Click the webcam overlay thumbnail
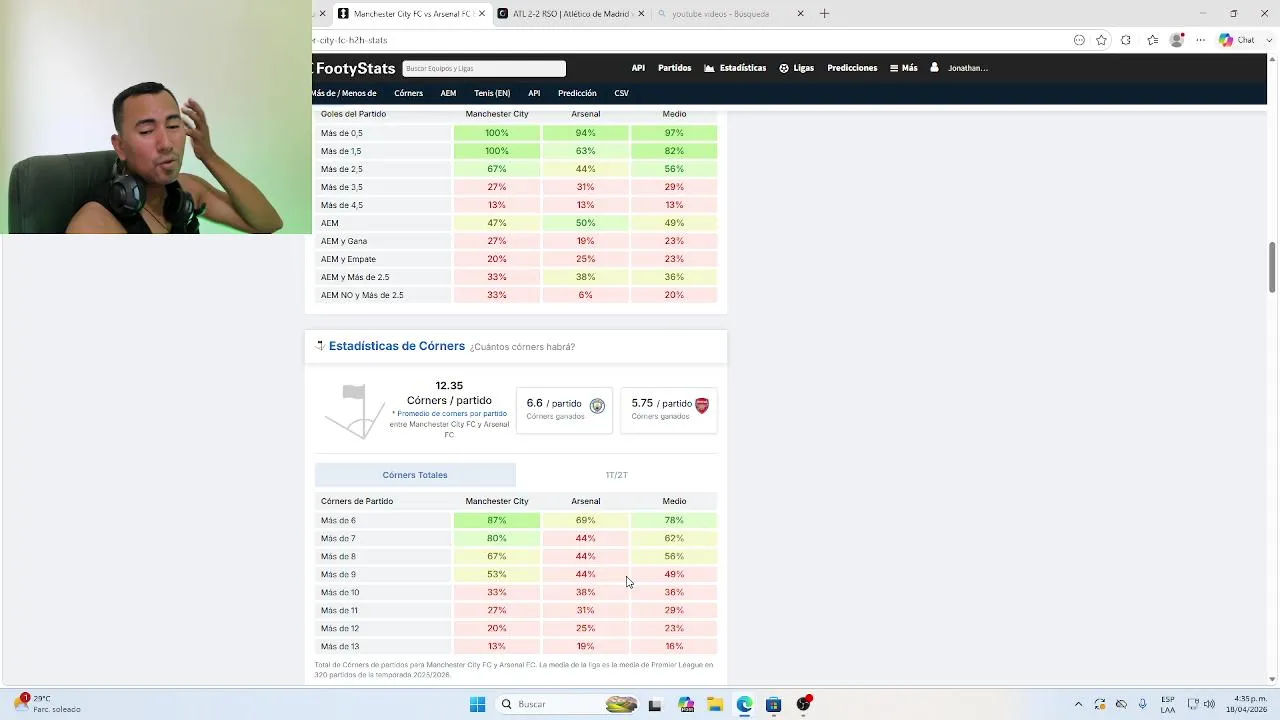The image size is (1280, 720). coord(156,117)
